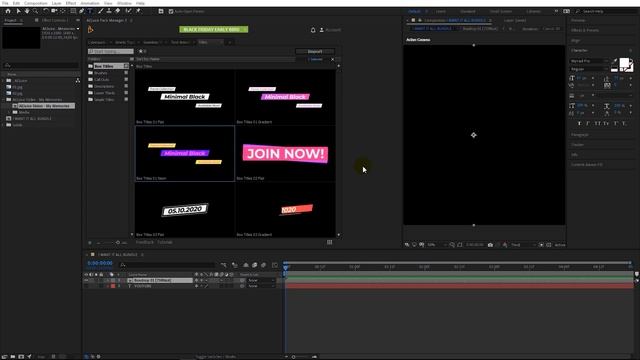Select the JOIN NOW! Box Titles 02 thumbnail
The width and height of the screenshot is (640, 360).
point(285,153)
